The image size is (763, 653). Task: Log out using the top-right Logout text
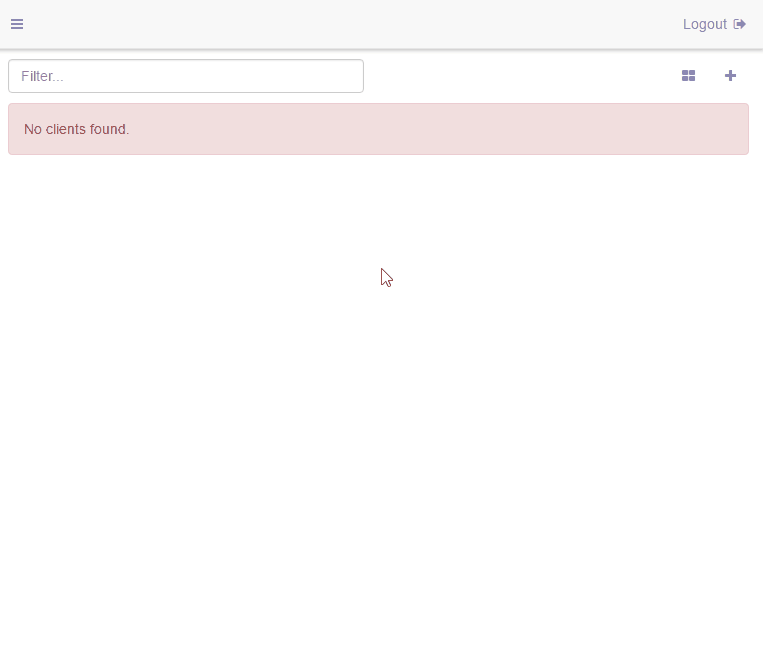tap(704, 24)
